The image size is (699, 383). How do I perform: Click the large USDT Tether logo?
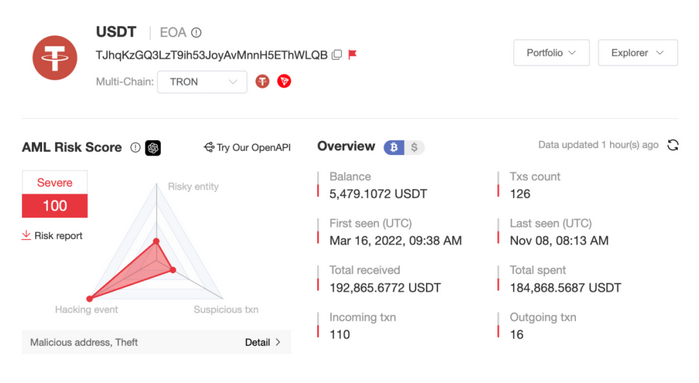click(x=55, y=58)
